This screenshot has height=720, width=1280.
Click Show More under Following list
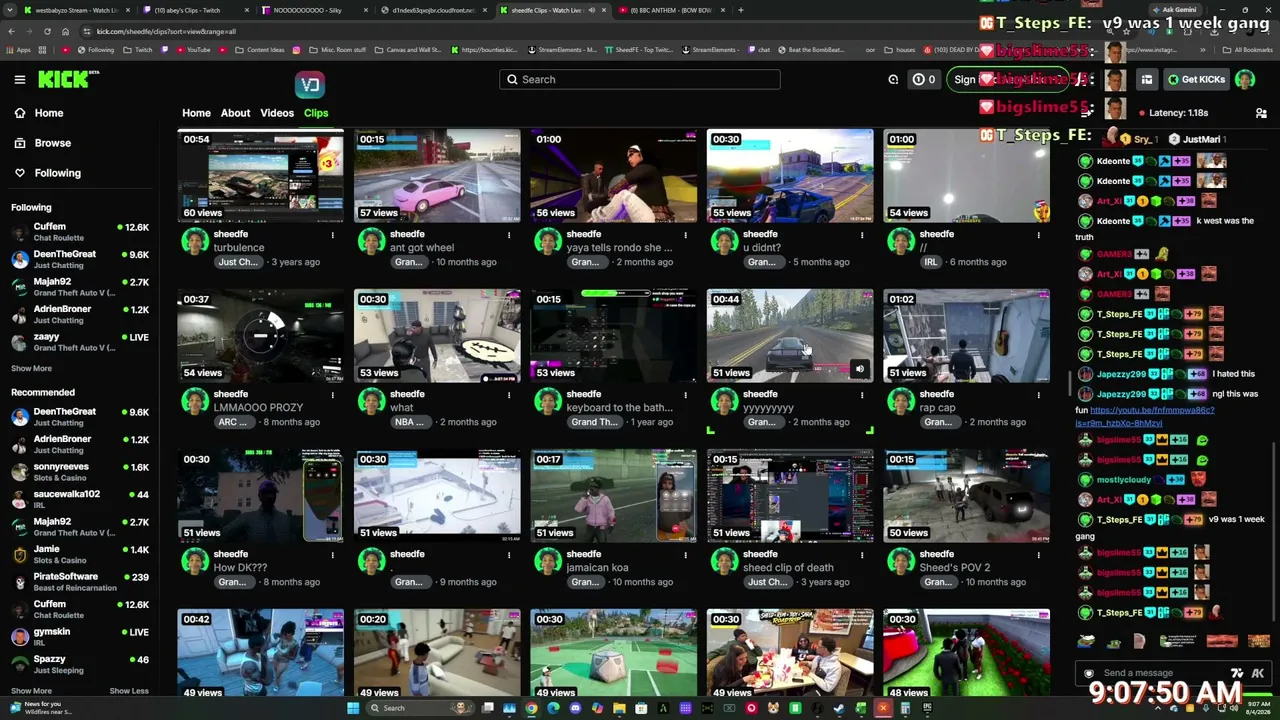(x=31, y=369)
